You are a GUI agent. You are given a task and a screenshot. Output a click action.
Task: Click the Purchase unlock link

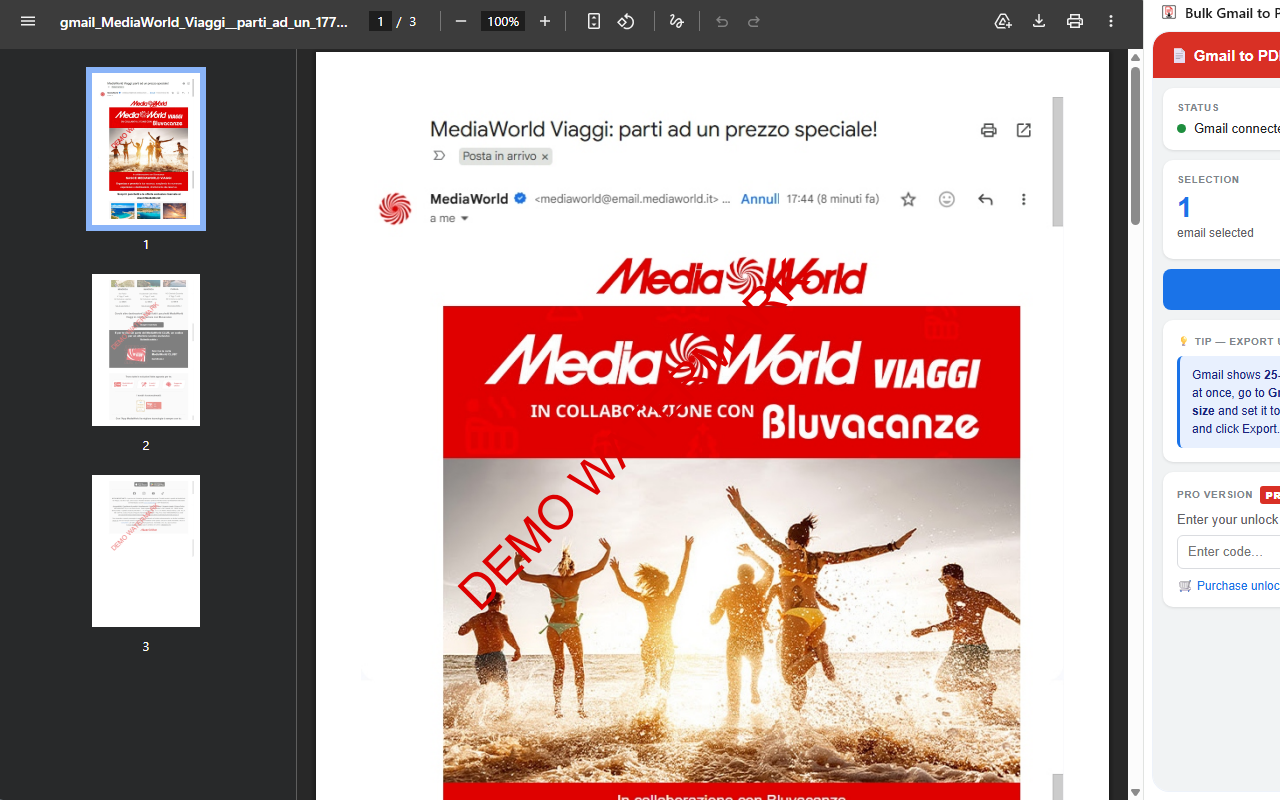(x=1238, y=586)
